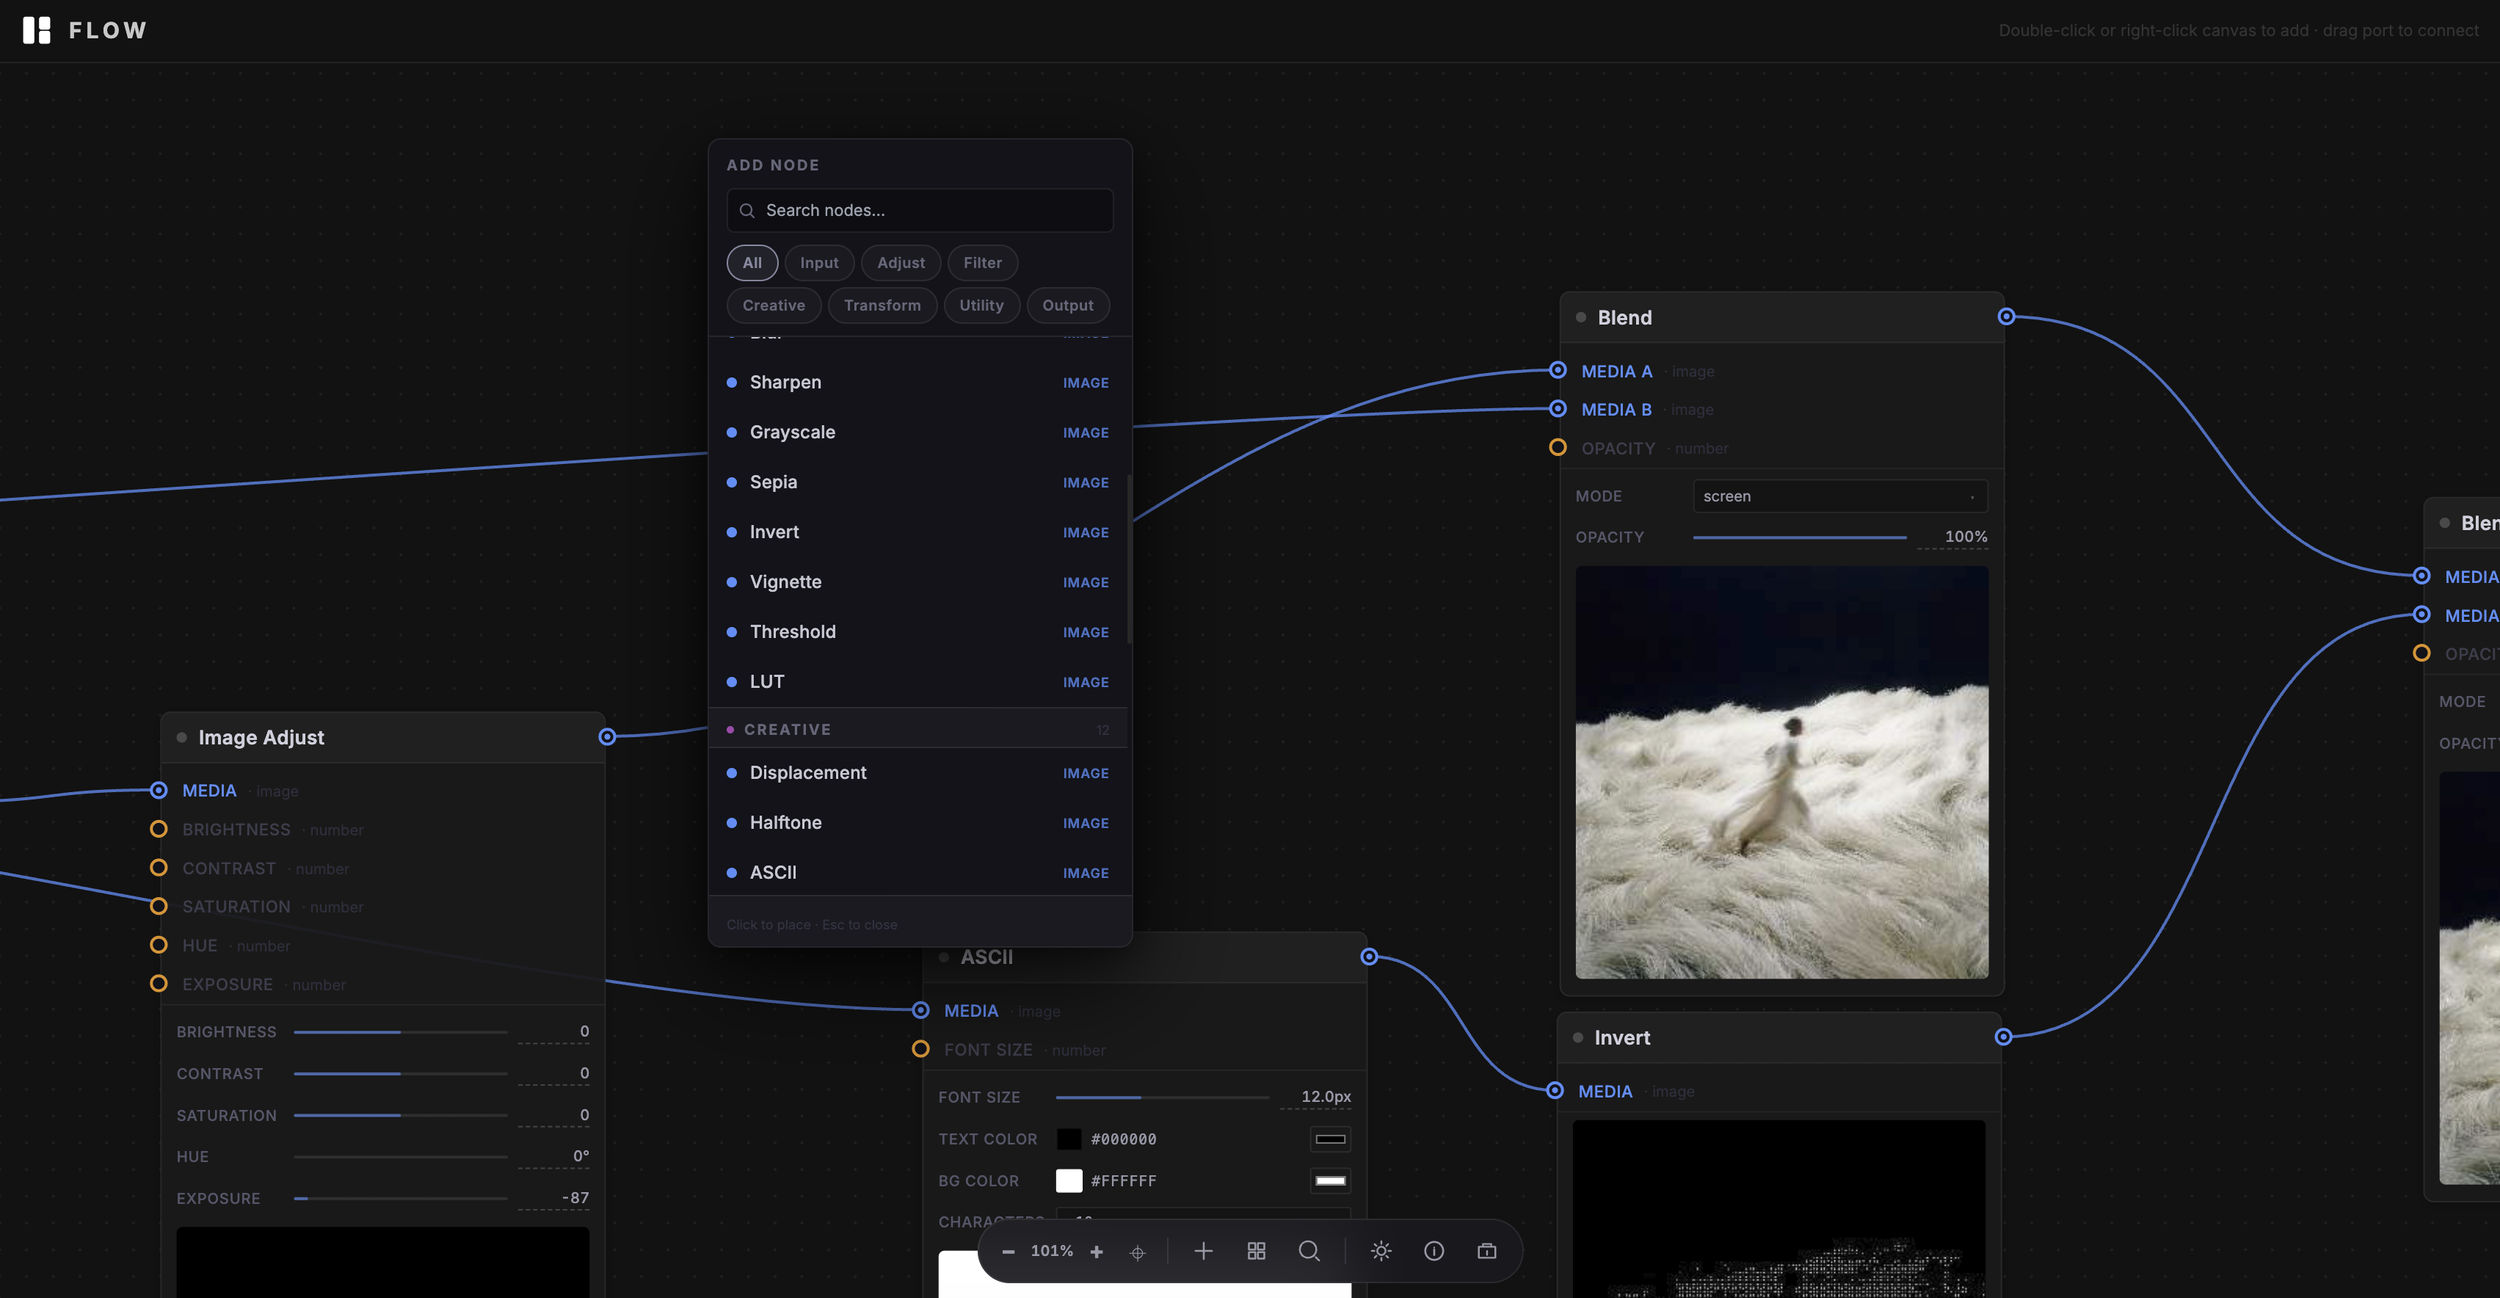Open the TEXT COLOR picker button
Image resolution: width=2500 pixels, height=1298 pixels.
(x=1330, y=1139)
